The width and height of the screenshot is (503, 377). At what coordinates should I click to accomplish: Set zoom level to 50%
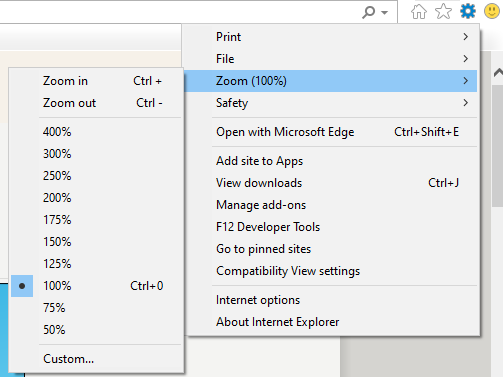point(96,330)
